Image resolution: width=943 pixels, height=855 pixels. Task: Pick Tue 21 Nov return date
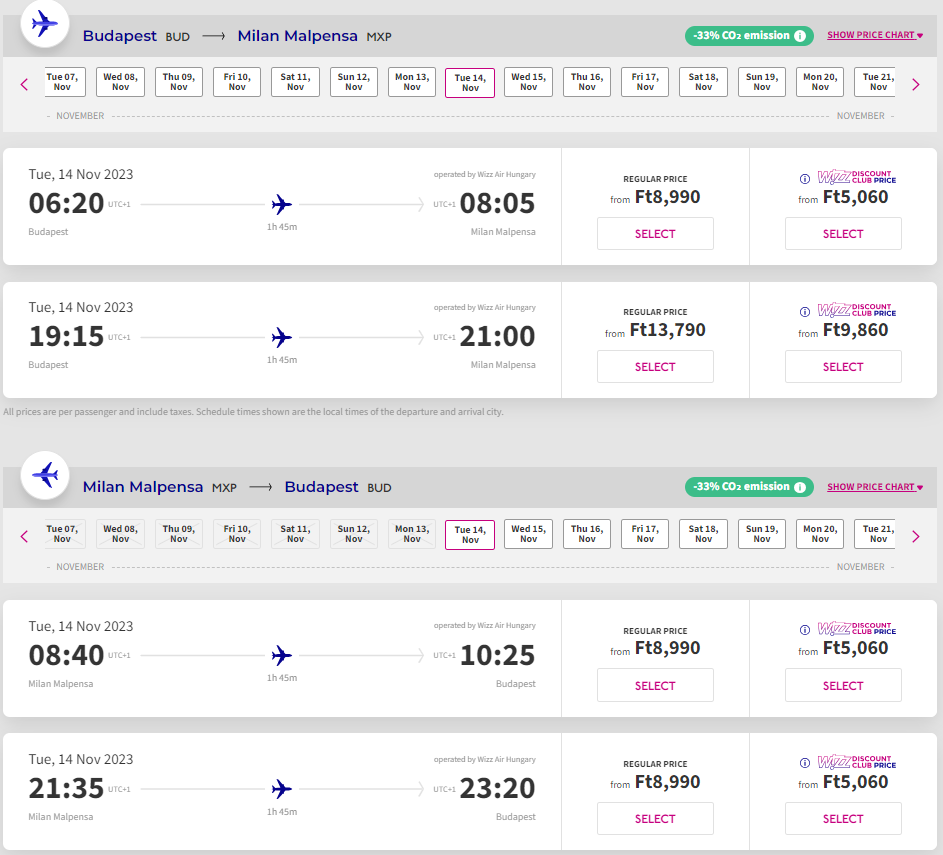(875, 534)
